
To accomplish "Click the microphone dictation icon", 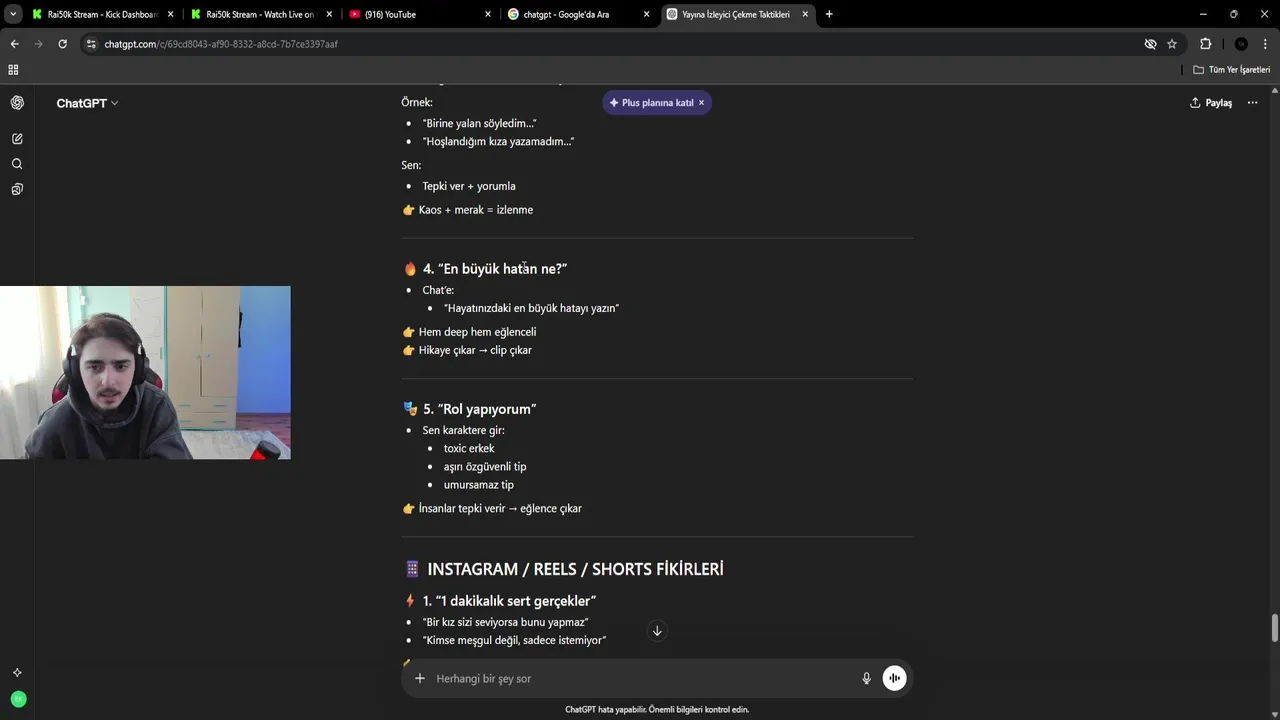I will click(867, 678).
